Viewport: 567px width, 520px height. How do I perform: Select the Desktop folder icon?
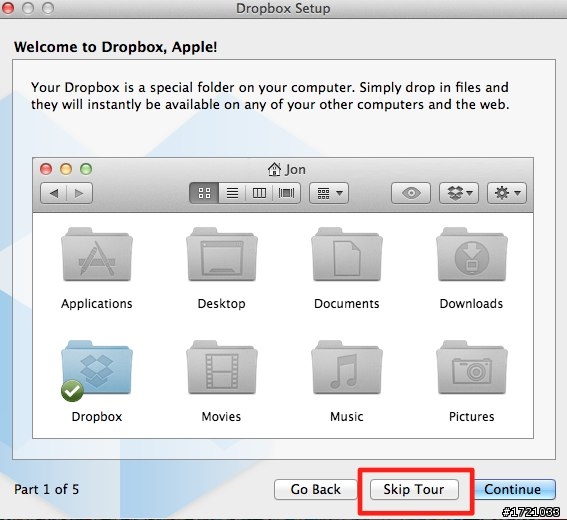222,255
